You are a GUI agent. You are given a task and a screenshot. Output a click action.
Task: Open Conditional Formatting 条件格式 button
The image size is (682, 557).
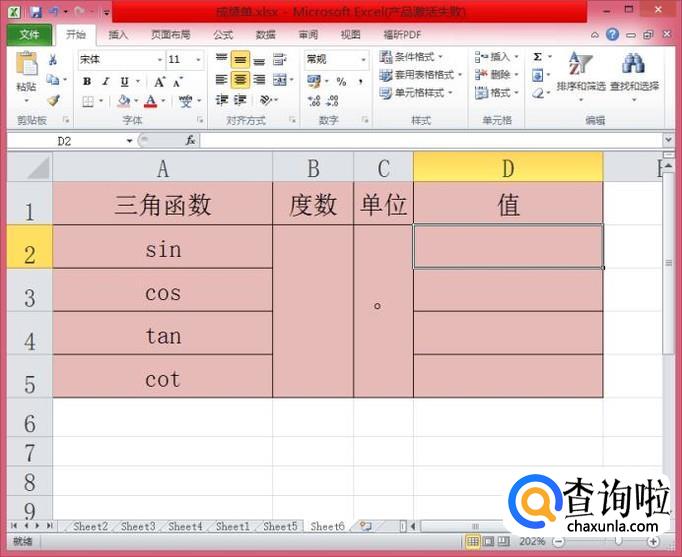pyautogui.click(x=411, y=57)
